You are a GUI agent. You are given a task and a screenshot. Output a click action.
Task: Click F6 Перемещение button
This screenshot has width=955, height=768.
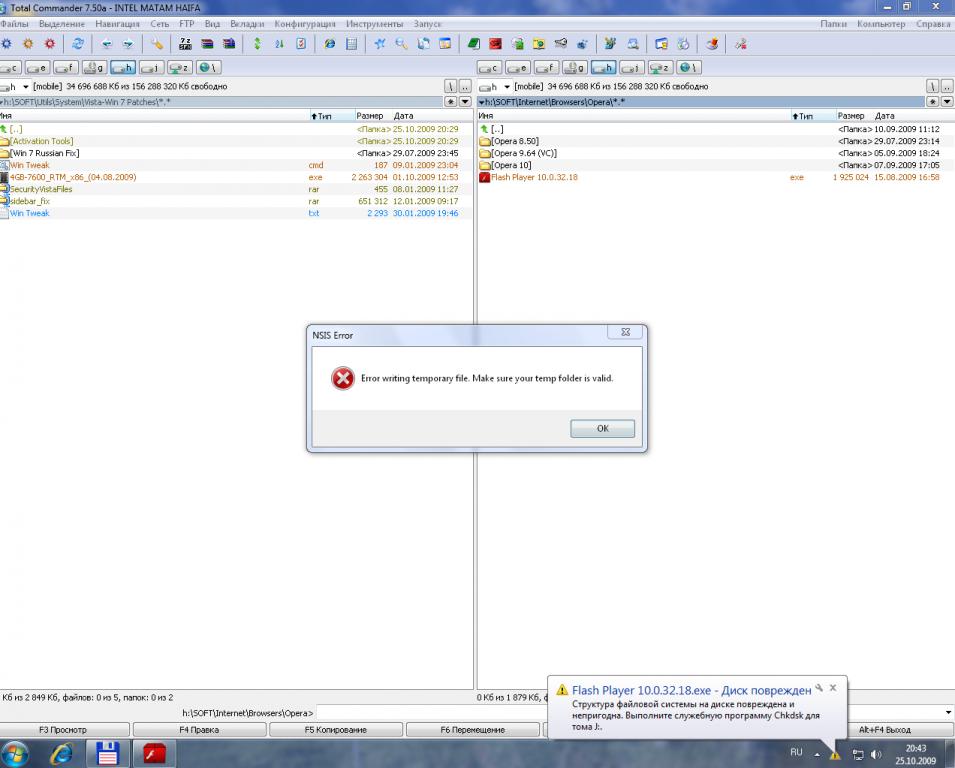point(473,730)
